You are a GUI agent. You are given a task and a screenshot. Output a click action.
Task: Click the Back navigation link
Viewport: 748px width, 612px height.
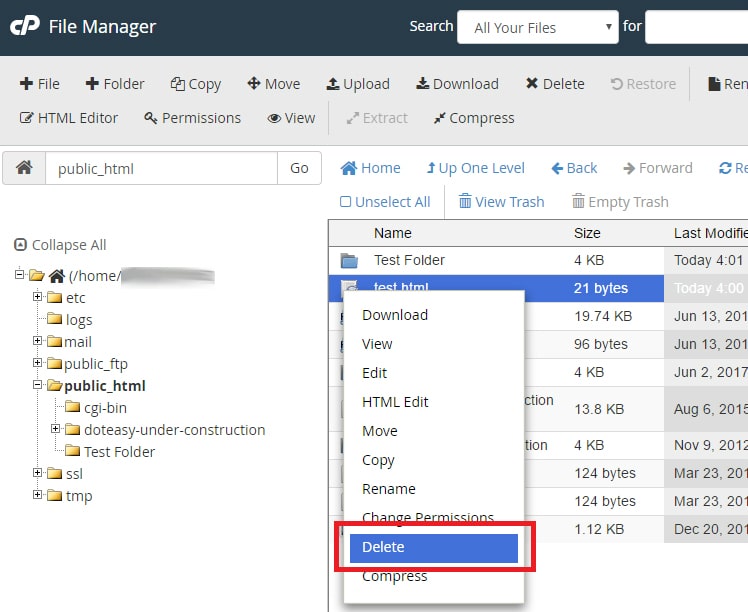(574, 168)
